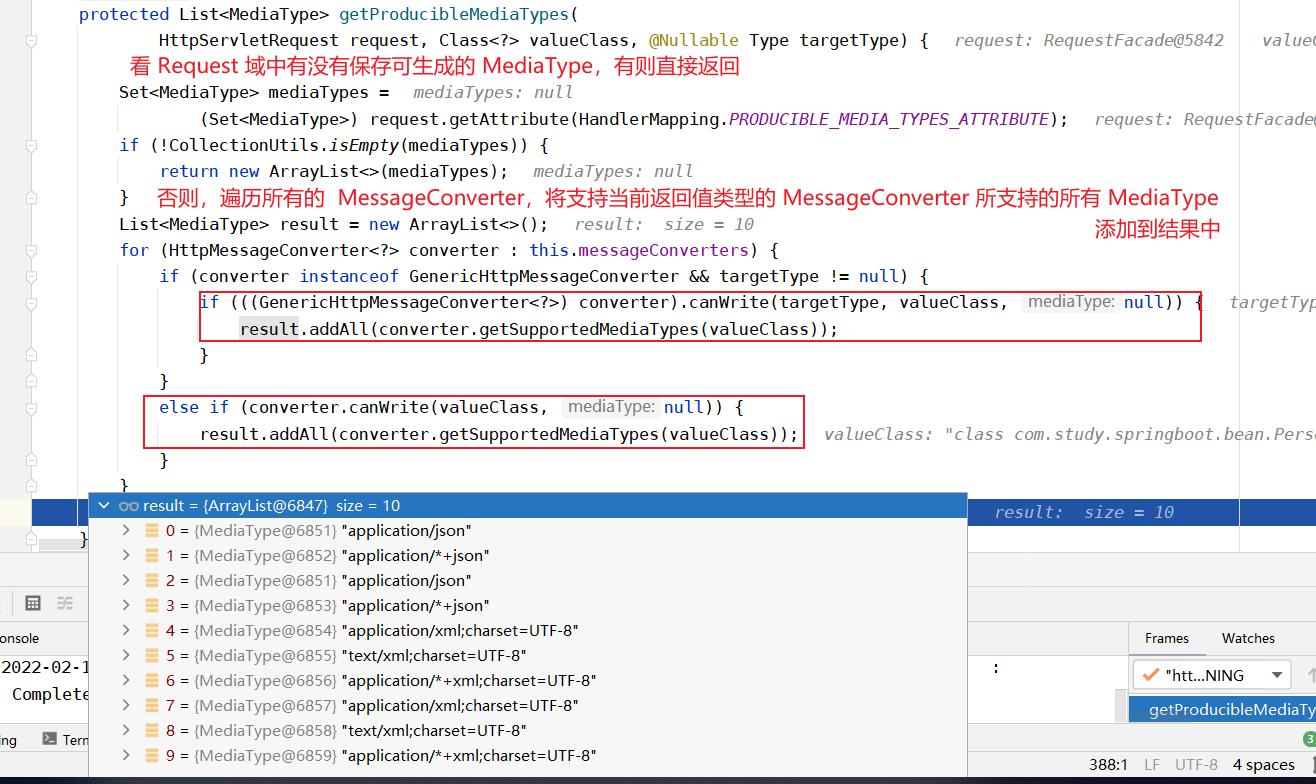
Task: Click GenericHttpMessageConverter in instanceof check
Action: tap(544, 276)
